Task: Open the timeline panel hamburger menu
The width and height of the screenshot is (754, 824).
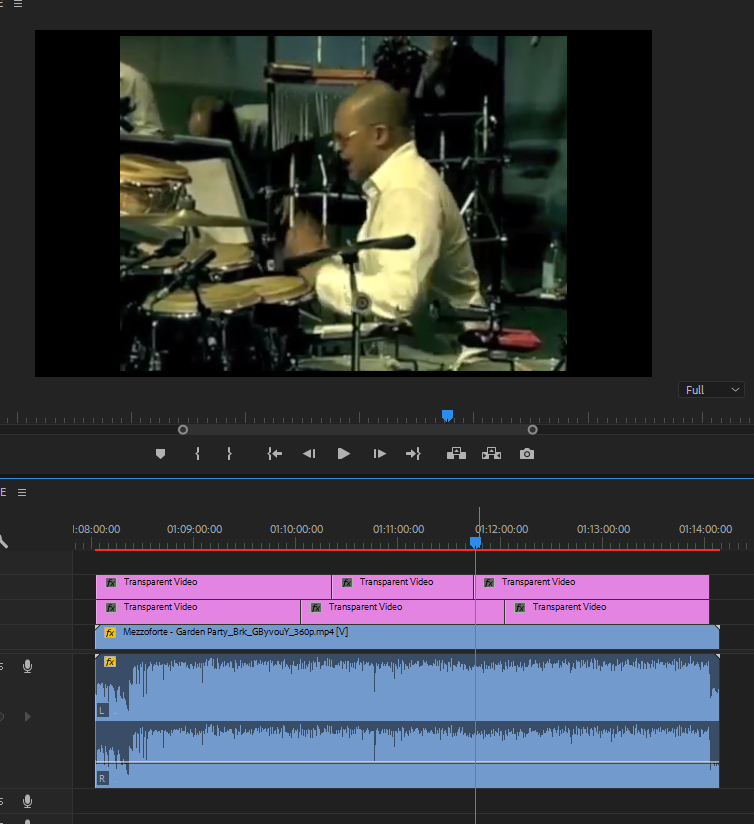Action: tap(22, 492)
